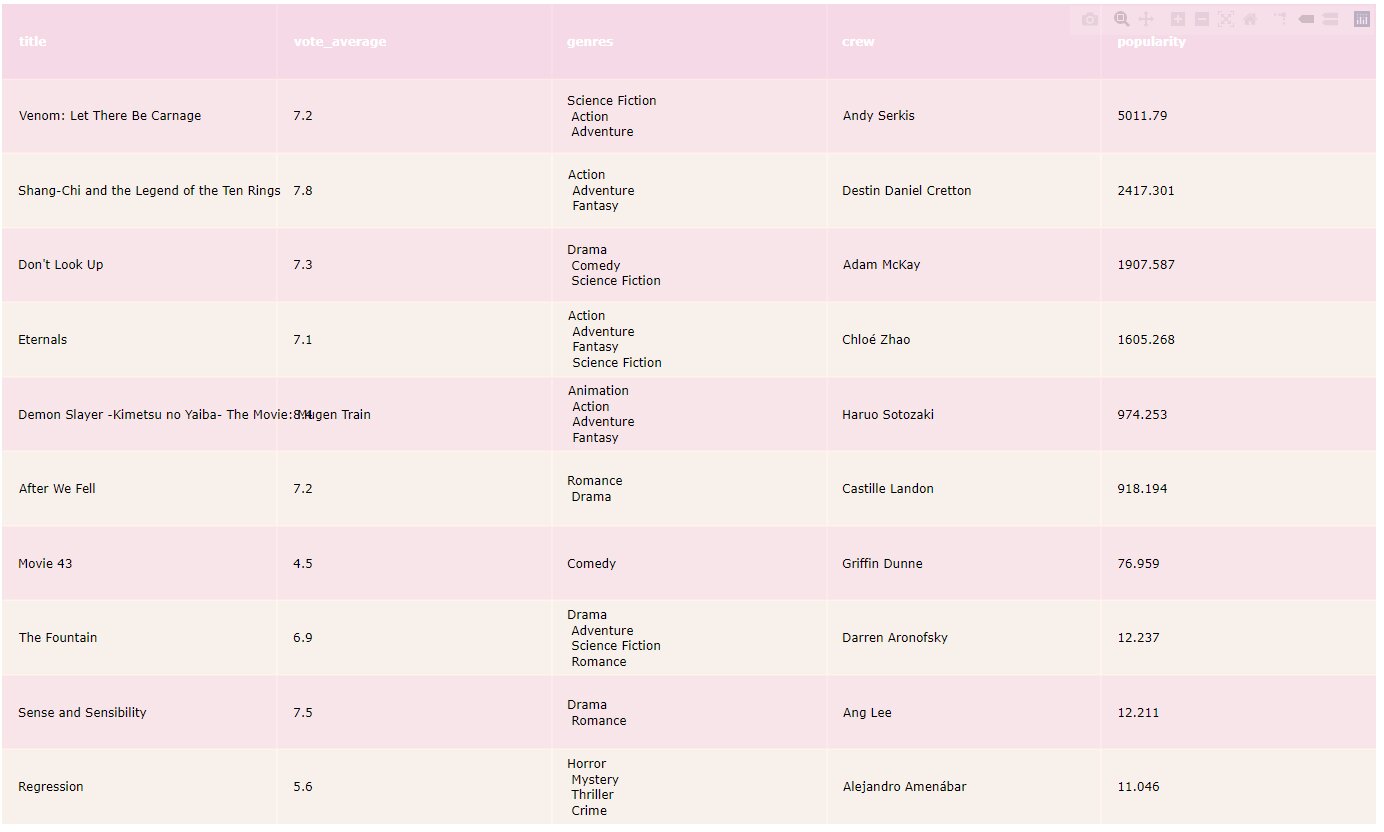The width and height of the screenshot is (1384, 832).
Task: Select the Movie 43 title cell
Action: 45,564
